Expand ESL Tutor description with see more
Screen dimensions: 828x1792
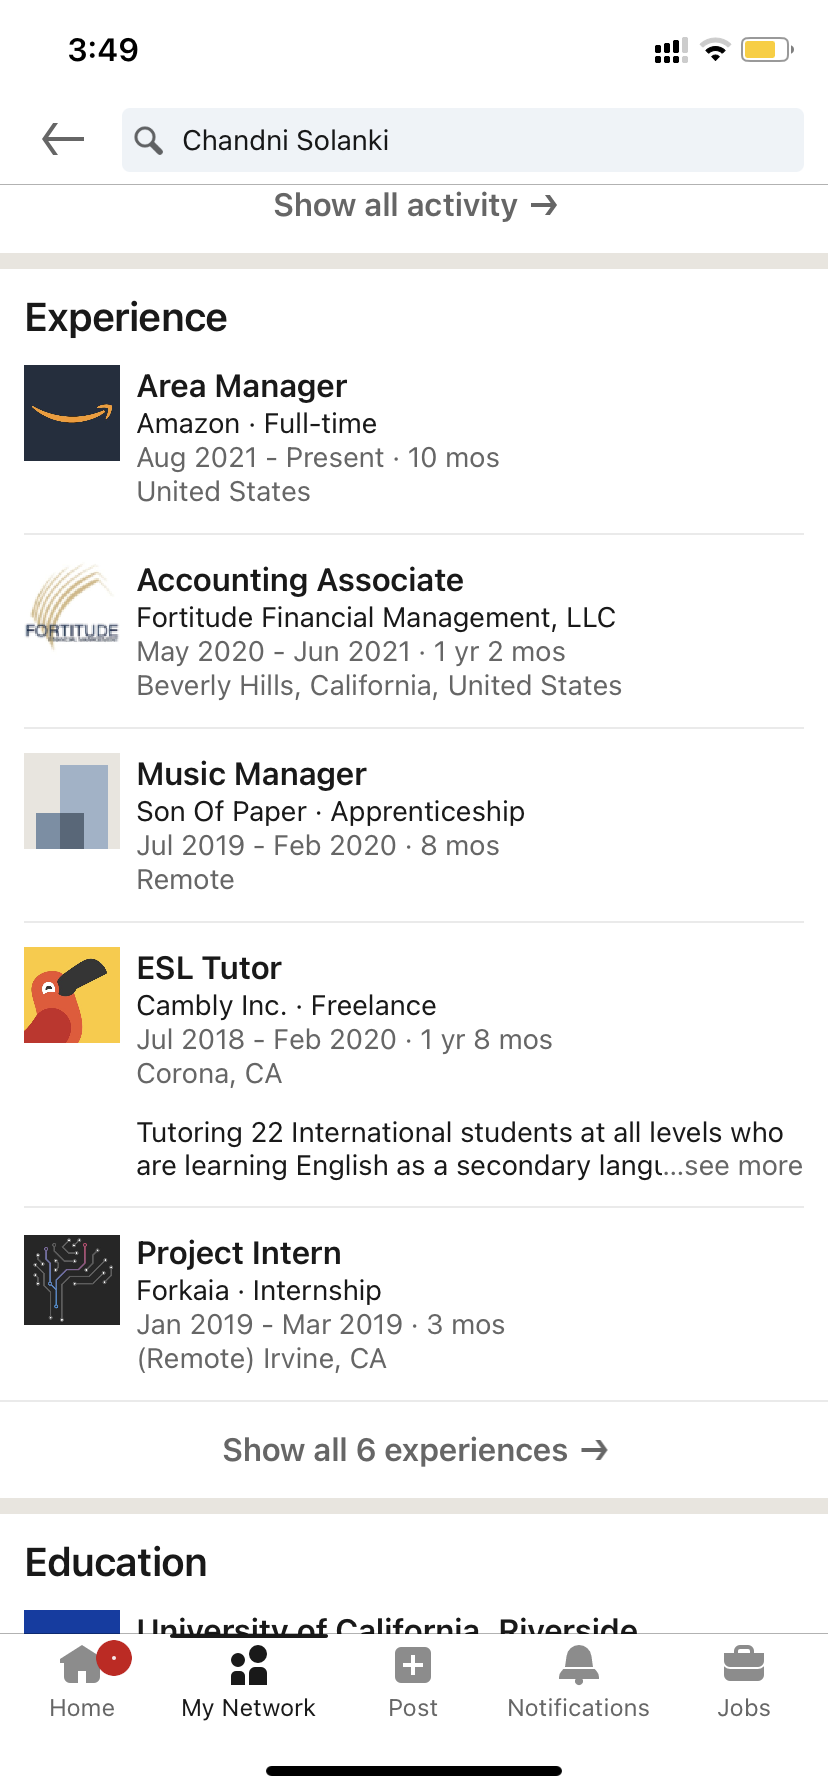click(743, 1166)
